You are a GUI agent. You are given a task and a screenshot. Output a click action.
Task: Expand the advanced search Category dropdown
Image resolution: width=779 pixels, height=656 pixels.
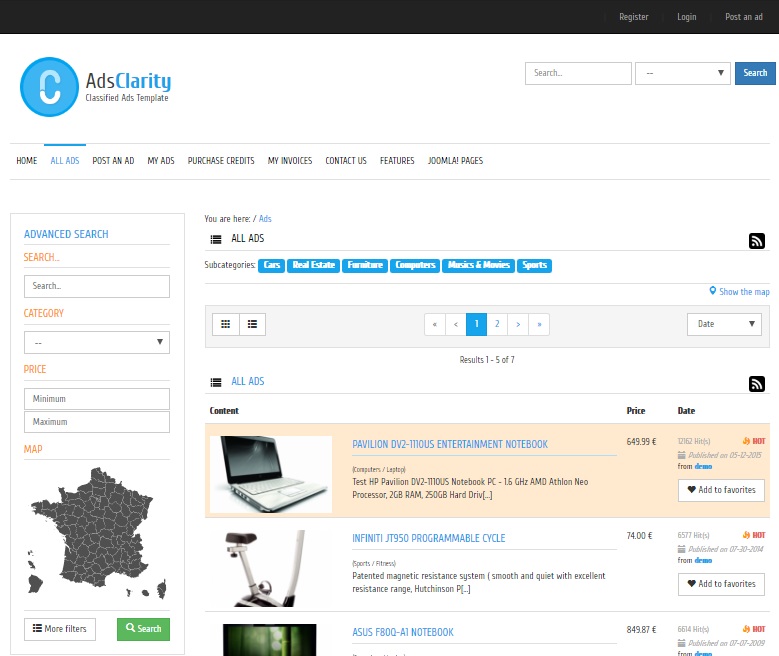[x=97, y=342]
